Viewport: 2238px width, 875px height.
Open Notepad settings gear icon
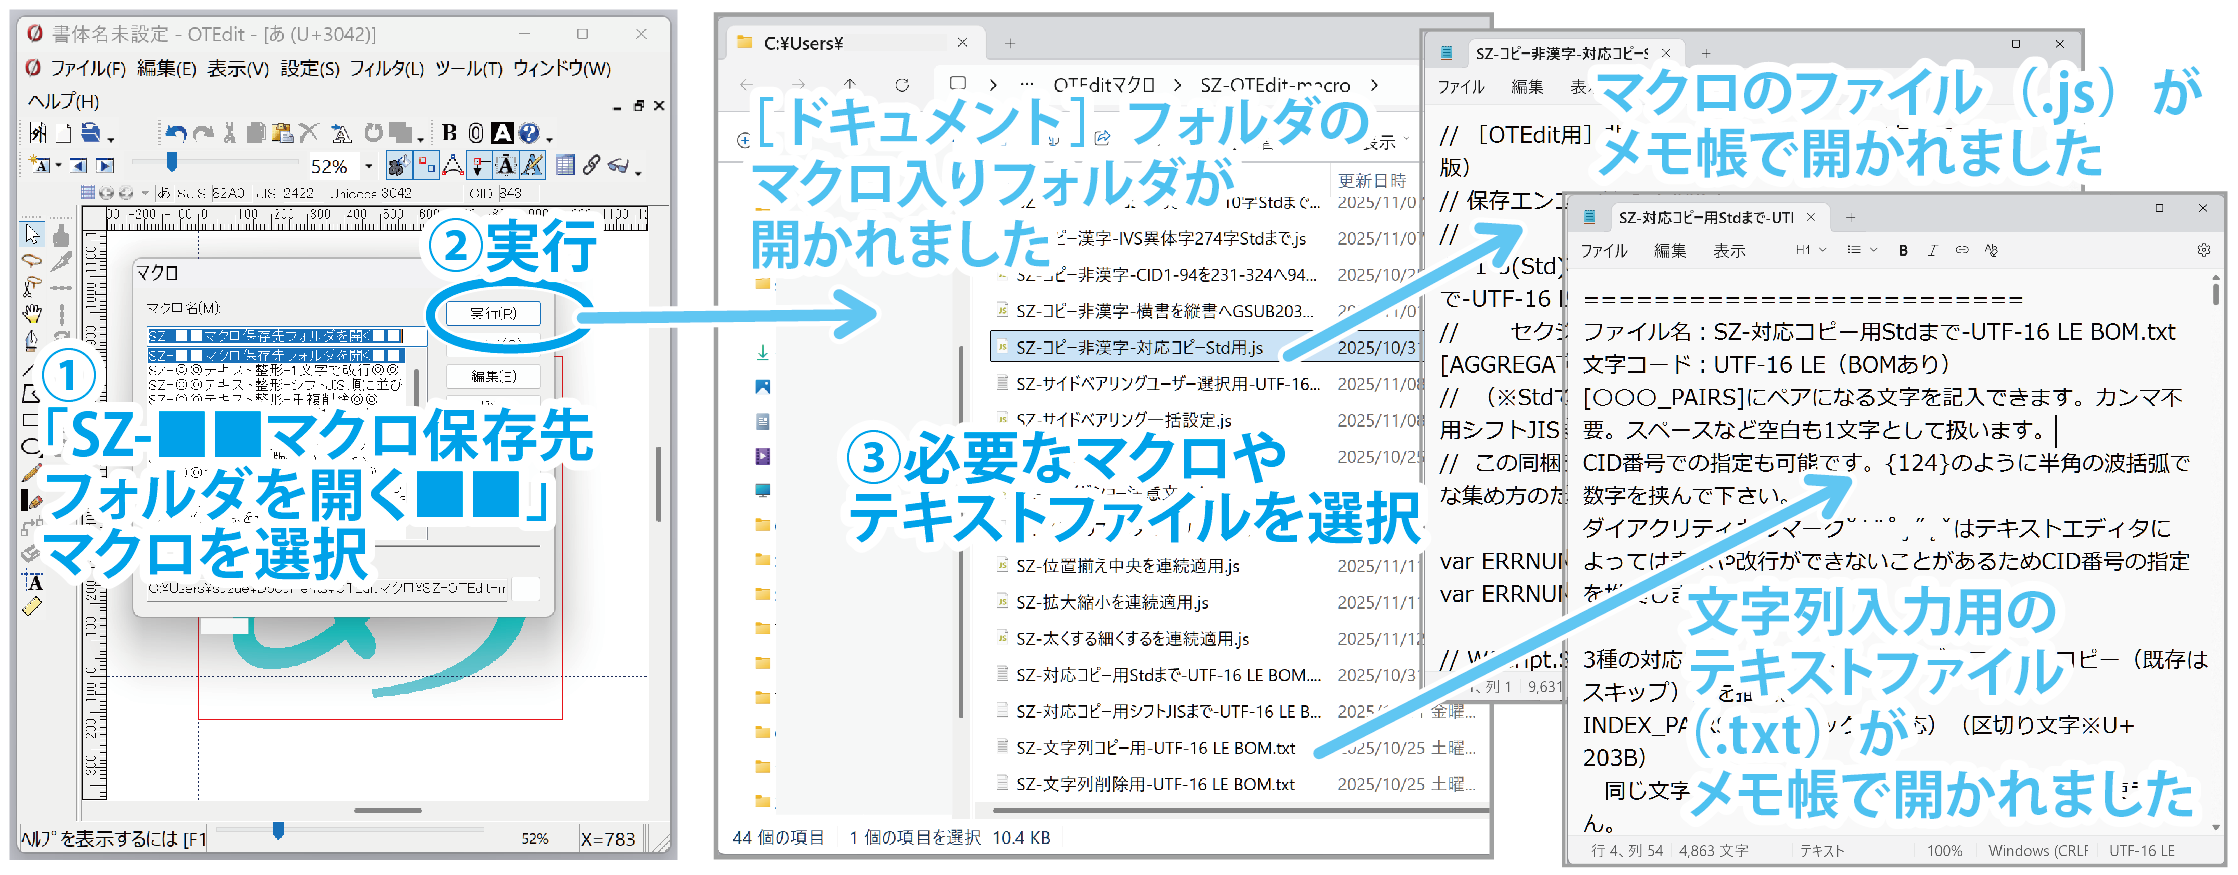[x=2203, y=250]
